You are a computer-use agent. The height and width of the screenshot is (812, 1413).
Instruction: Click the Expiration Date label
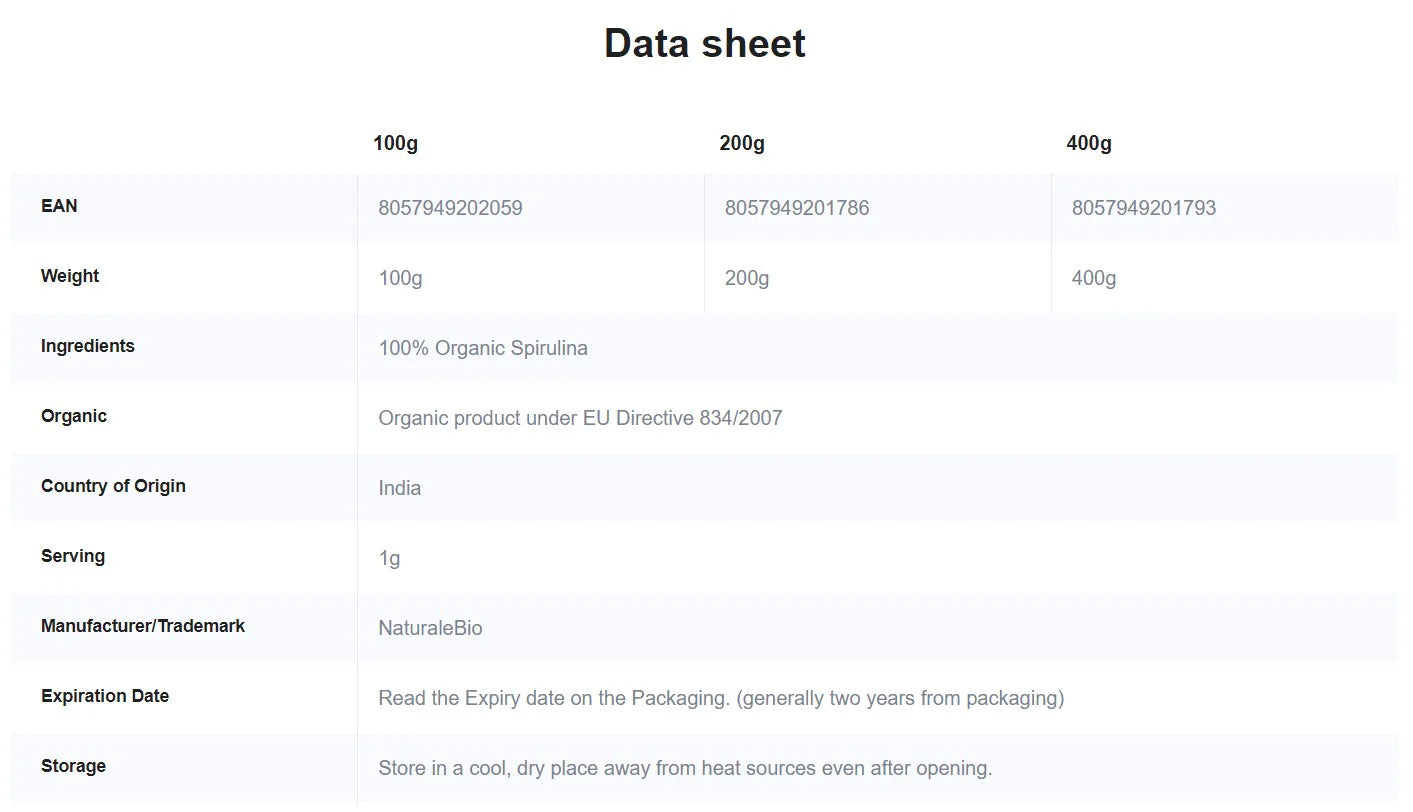(x=105, y=696)
